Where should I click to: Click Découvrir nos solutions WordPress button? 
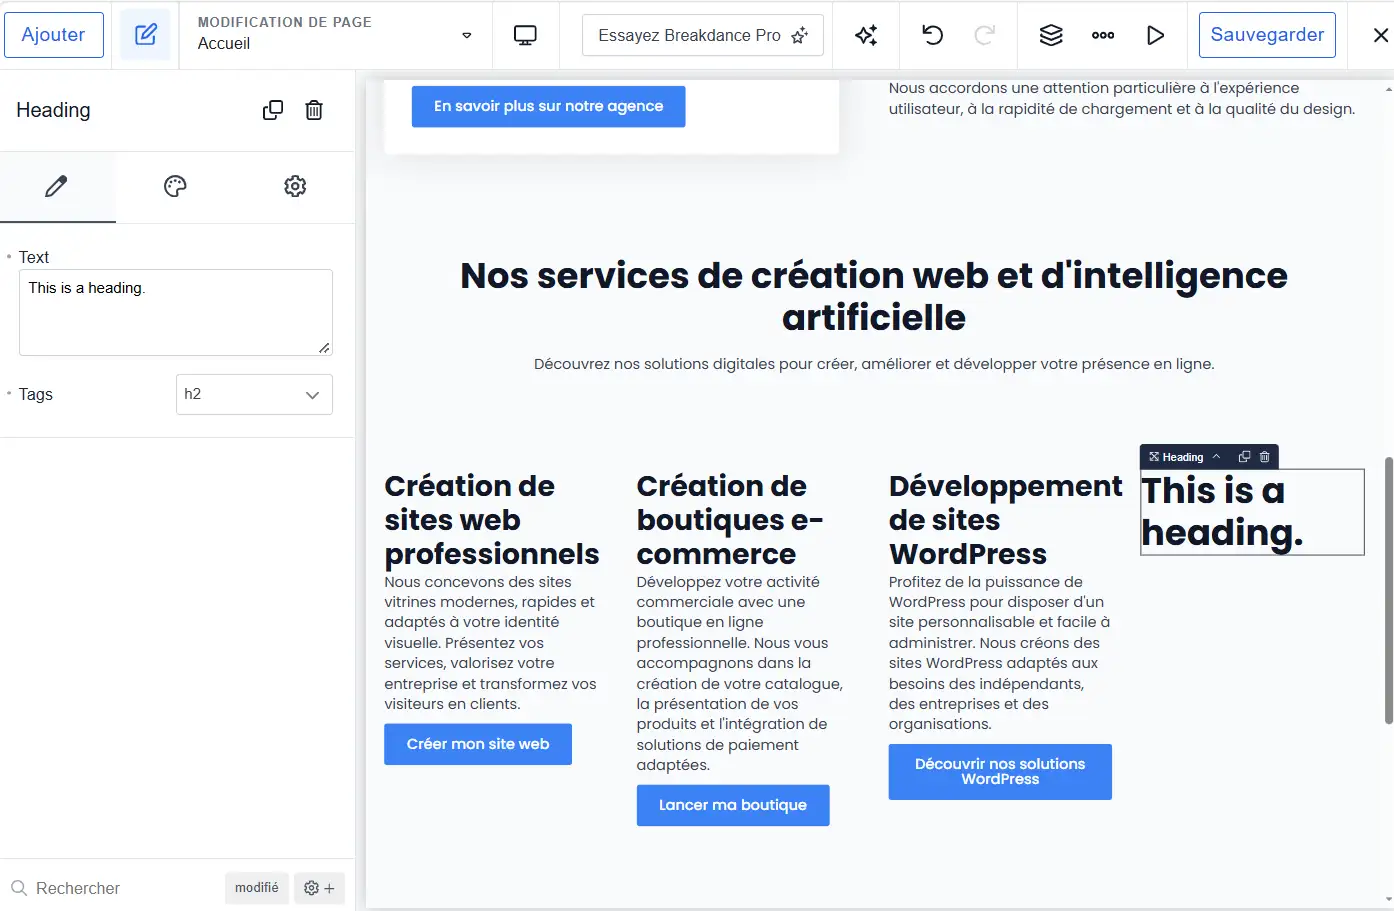1000,771
